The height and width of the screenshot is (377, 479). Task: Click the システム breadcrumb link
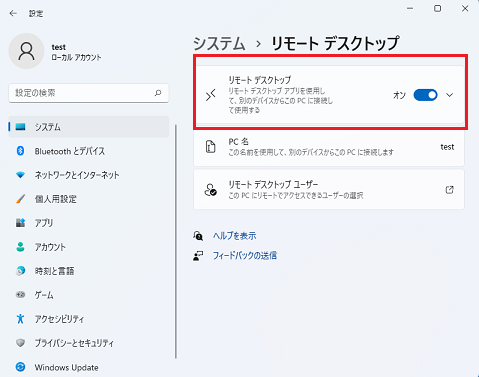coord(219,44)
